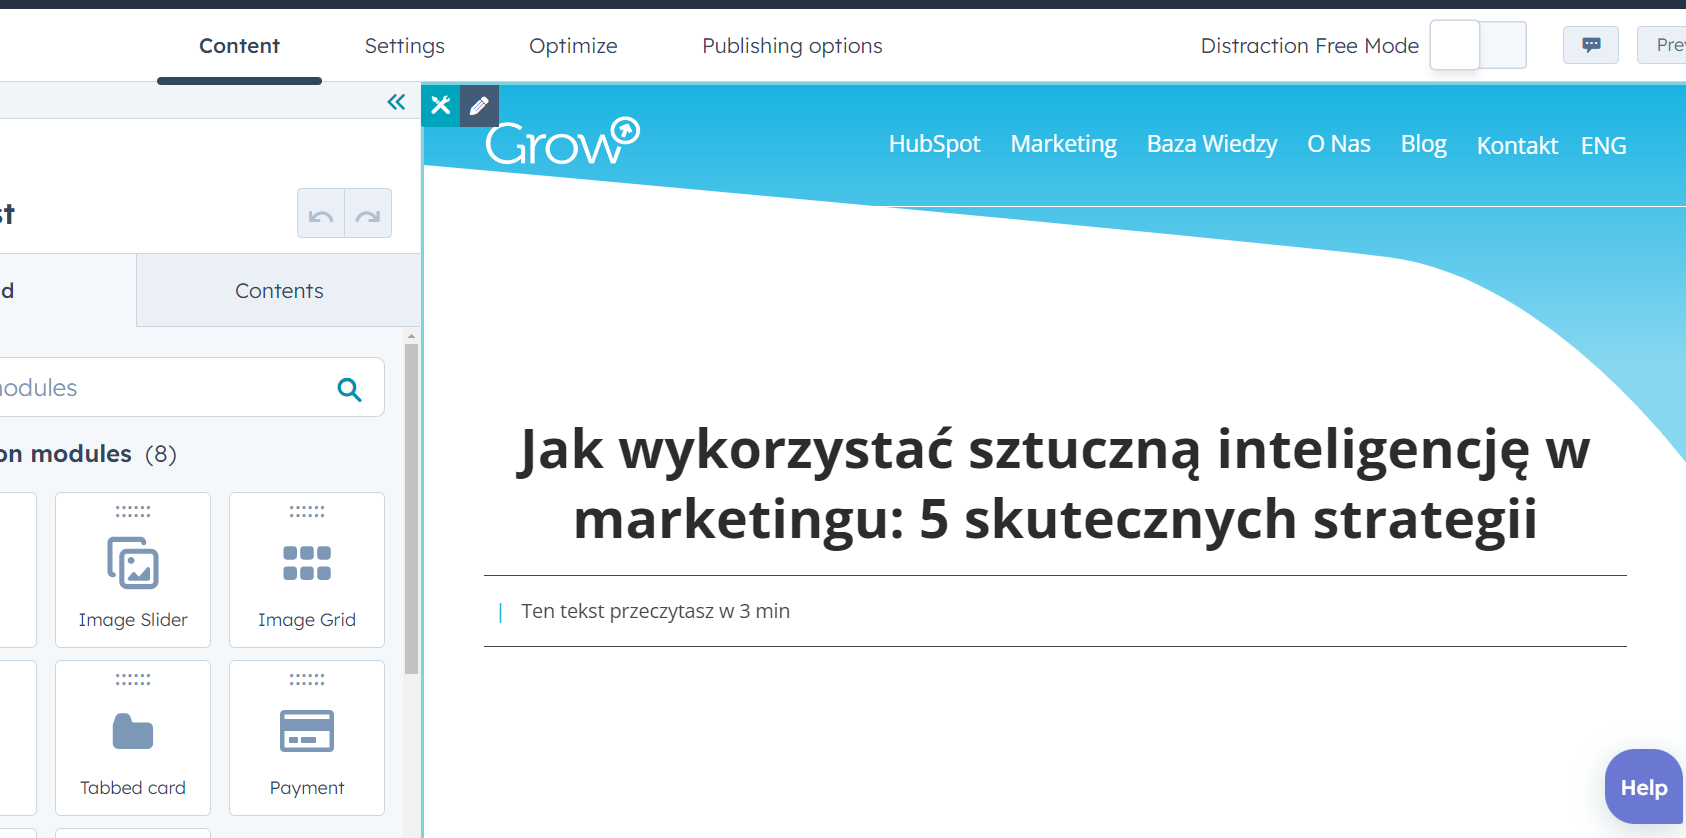Select the Image Grid module card
Image resolution: width=1686 pixels, height=838 pixels.
[x=307, y=570]
